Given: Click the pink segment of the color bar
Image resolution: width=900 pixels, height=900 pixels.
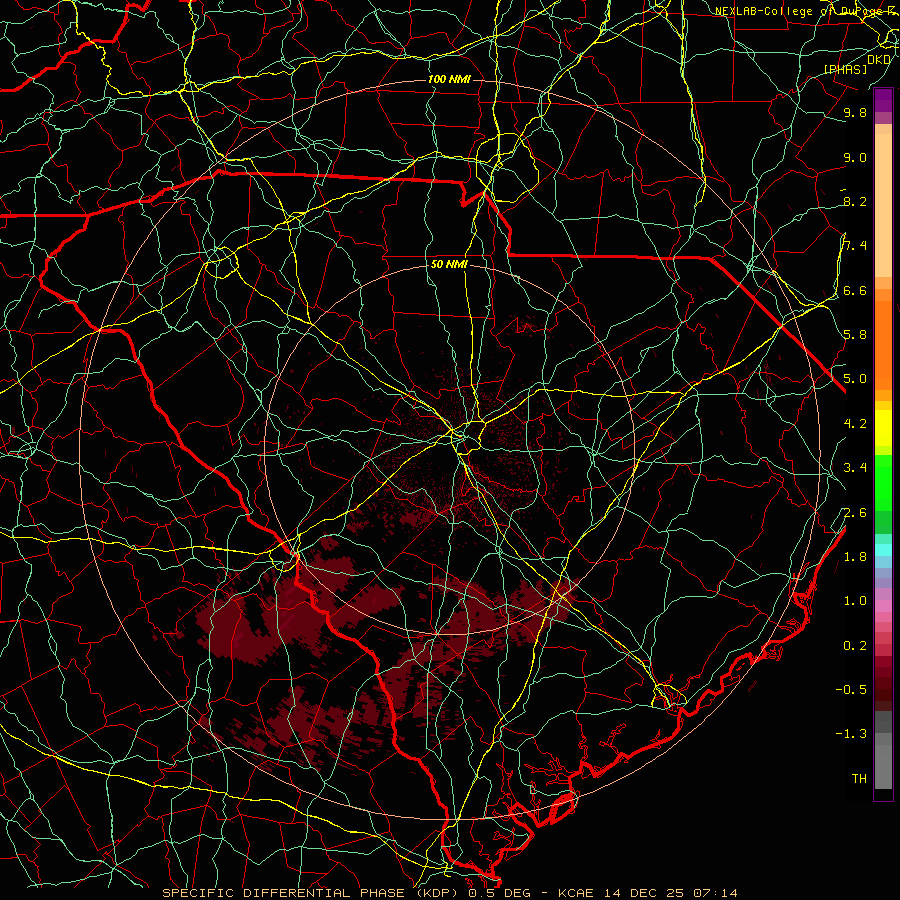Looking at the screenshot, I should click(883, 606).
